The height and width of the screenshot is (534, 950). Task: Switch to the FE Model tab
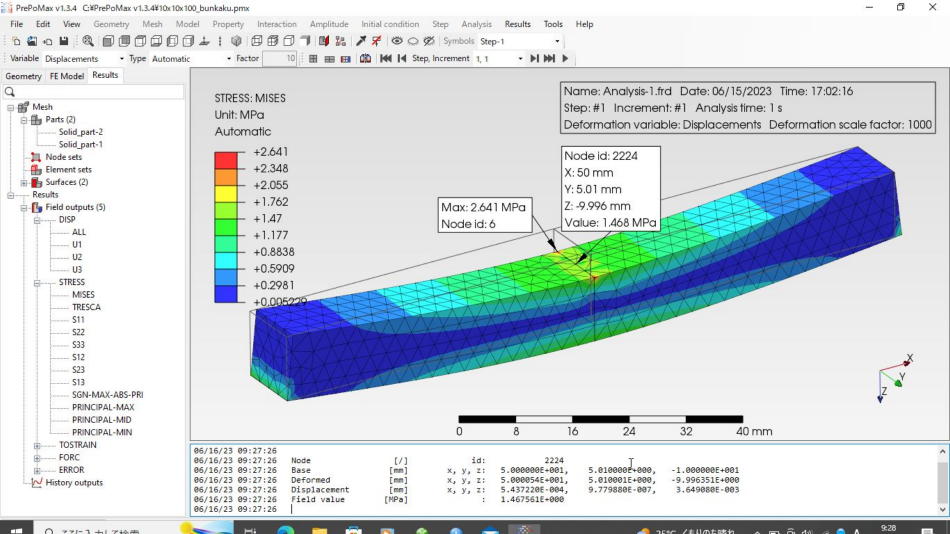tap(67, 76)
